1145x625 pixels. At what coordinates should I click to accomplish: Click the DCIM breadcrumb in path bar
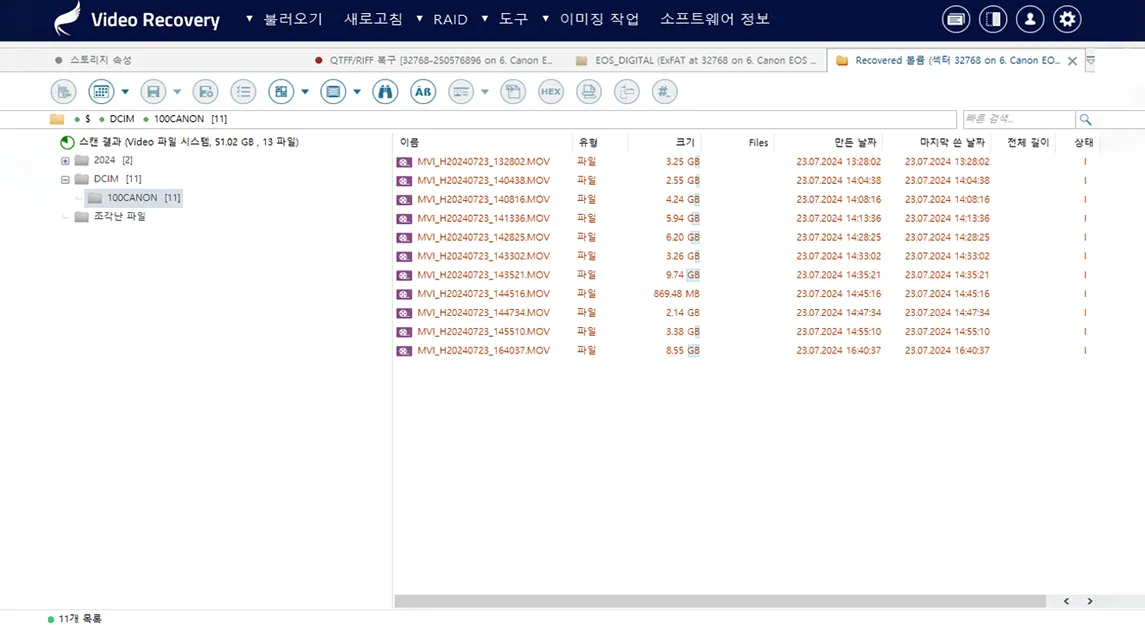pyautogui.click(x=122, y=119)
